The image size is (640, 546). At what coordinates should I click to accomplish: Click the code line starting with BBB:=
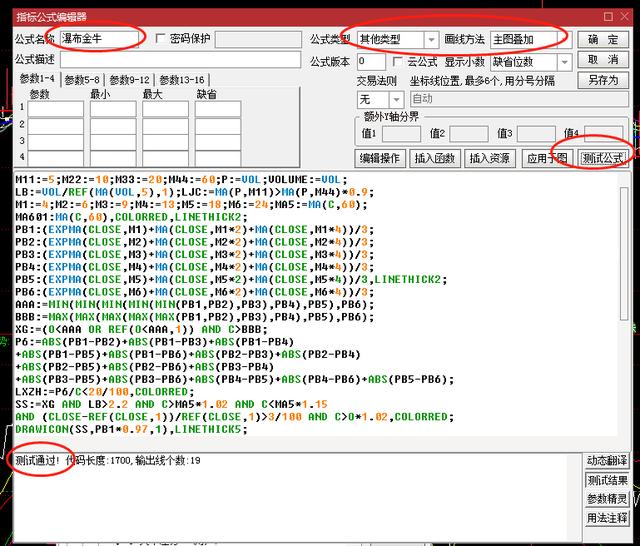(x=194, y=317)
